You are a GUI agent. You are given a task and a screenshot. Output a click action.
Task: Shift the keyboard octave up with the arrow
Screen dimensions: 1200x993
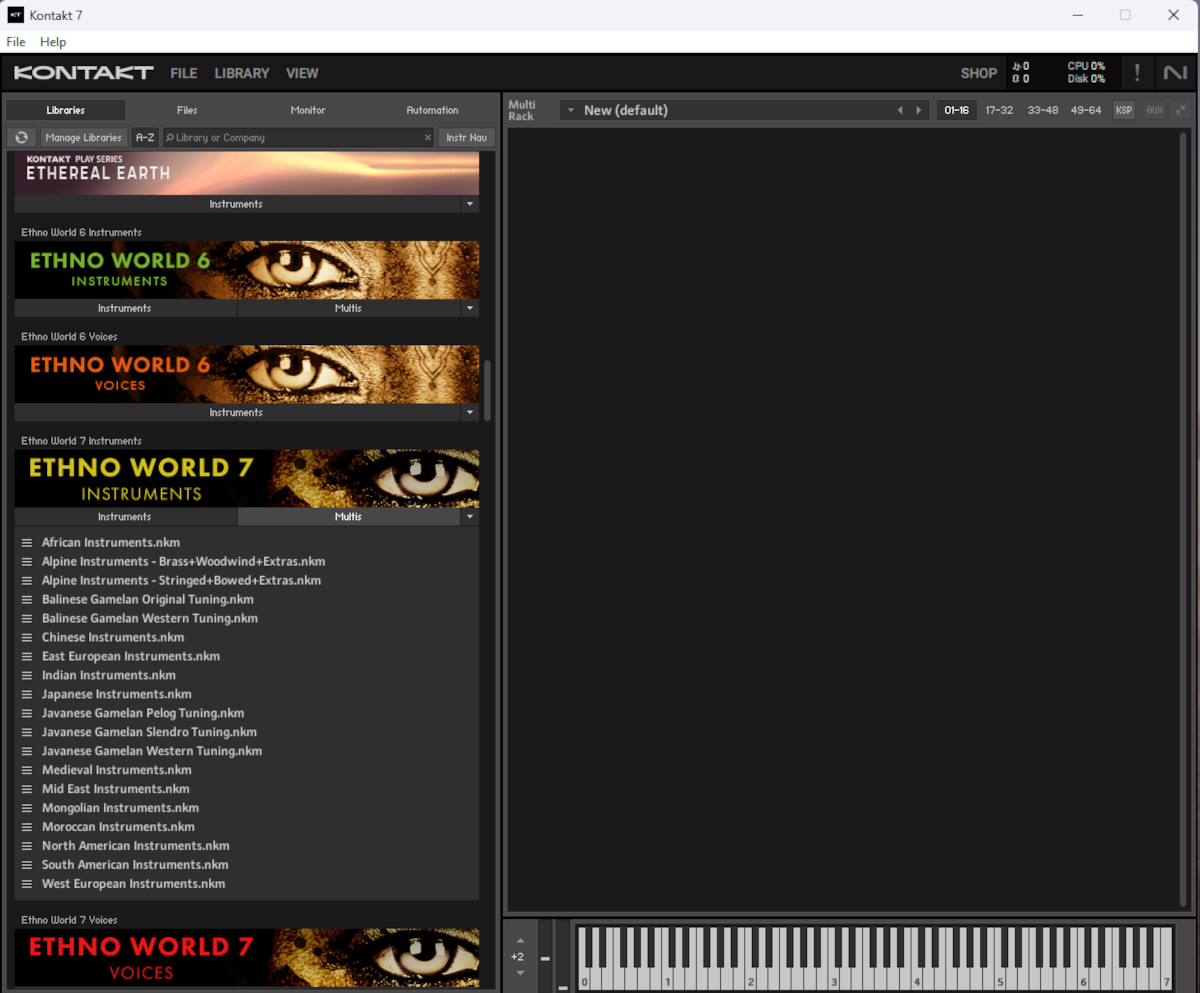tap(520, 941)
